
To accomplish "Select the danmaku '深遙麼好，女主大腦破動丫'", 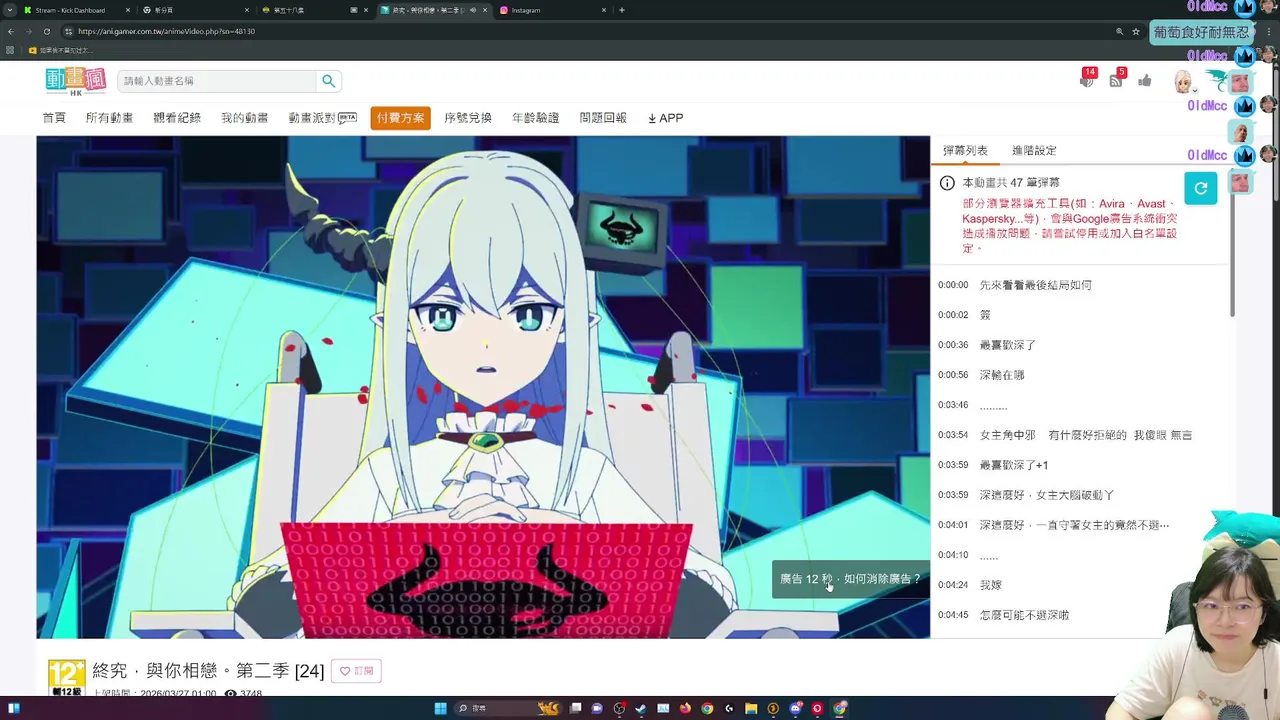I will point(1046,495).
